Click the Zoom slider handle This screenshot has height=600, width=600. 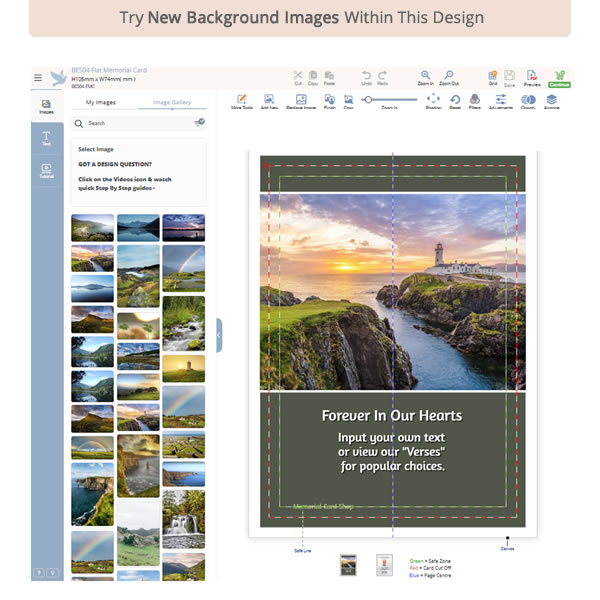point(368,99)
